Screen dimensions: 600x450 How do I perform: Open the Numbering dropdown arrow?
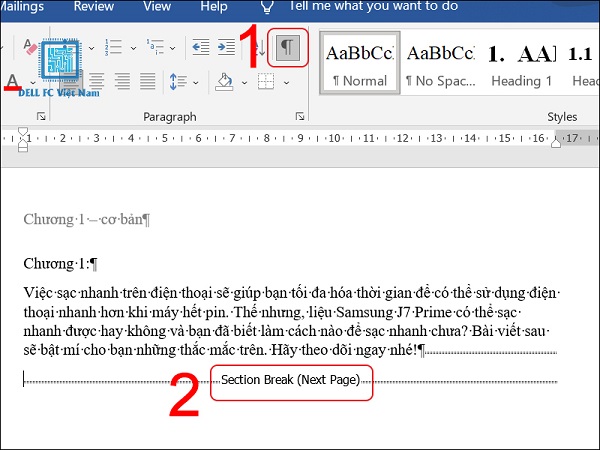click(x=133, y=48)
